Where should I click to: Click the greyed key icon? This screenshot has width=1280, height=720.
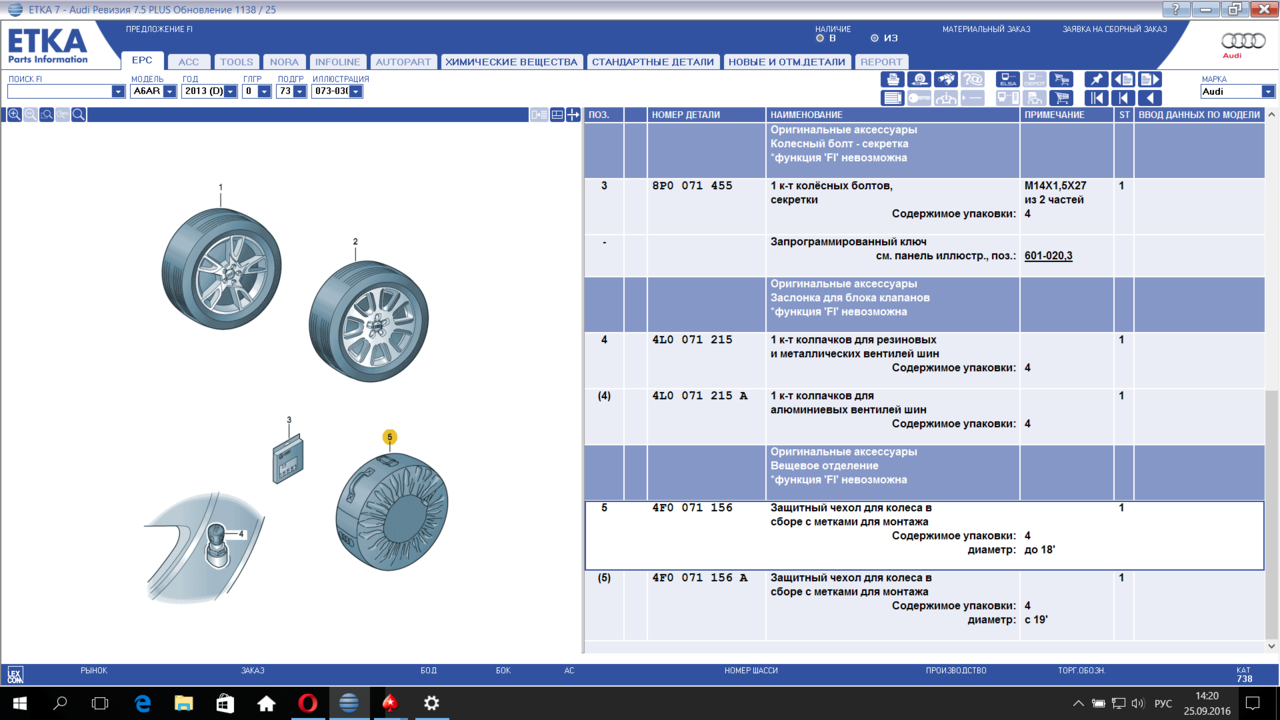click(919, 98)
